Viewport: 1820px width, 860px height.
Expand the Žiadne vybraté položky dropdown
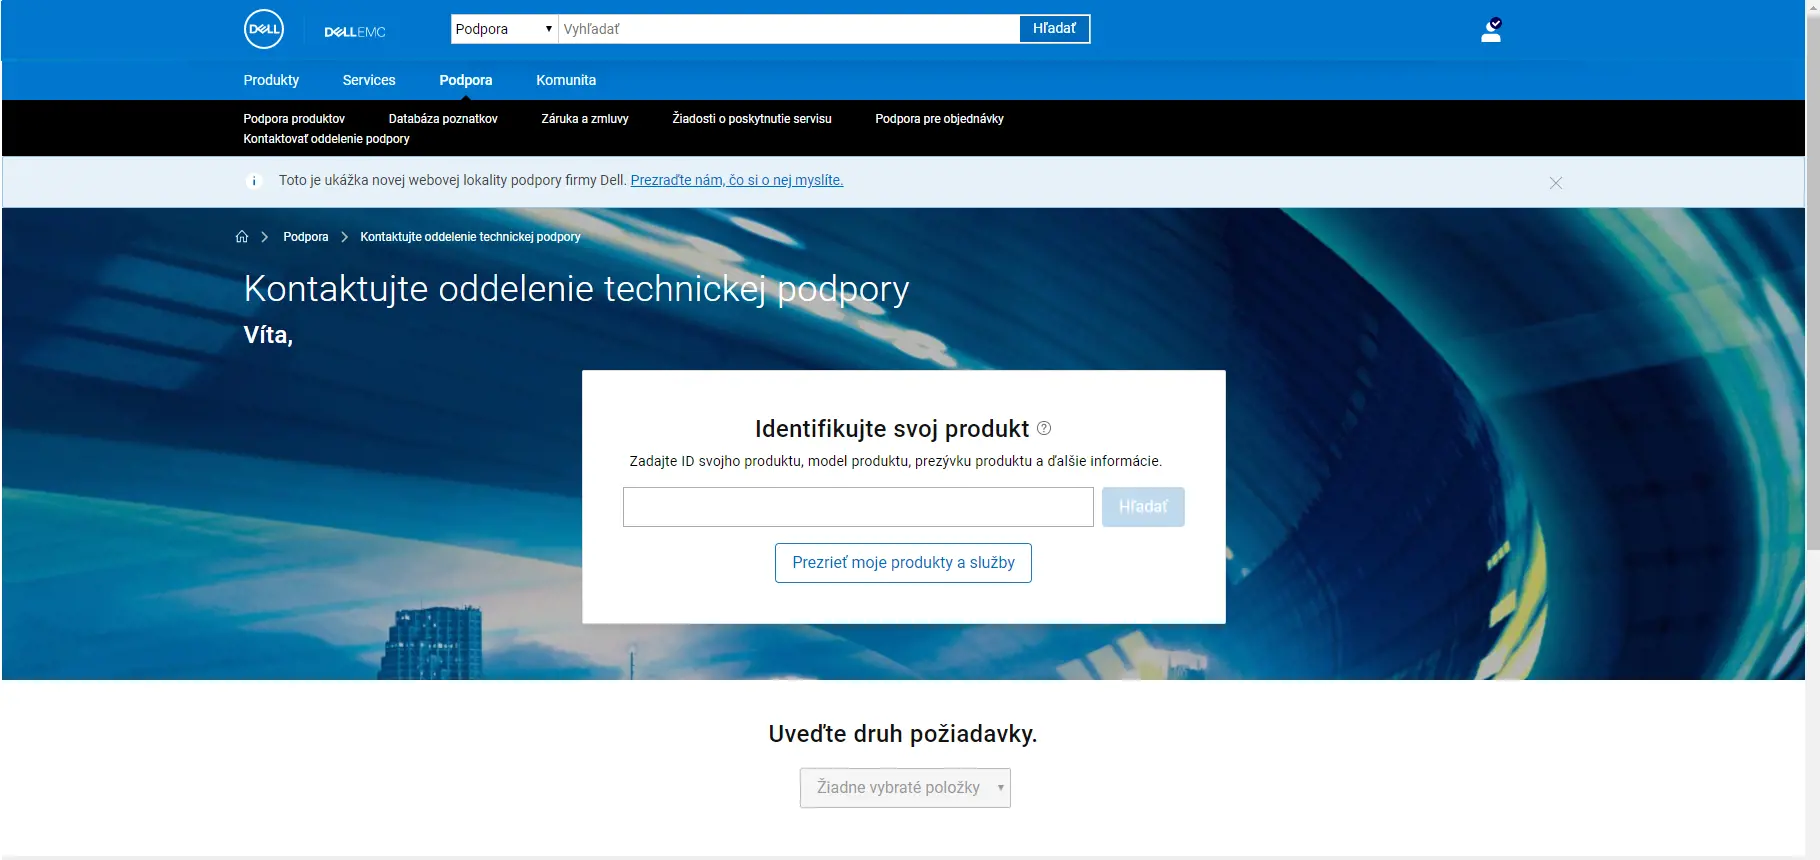[x=905, y=788]
